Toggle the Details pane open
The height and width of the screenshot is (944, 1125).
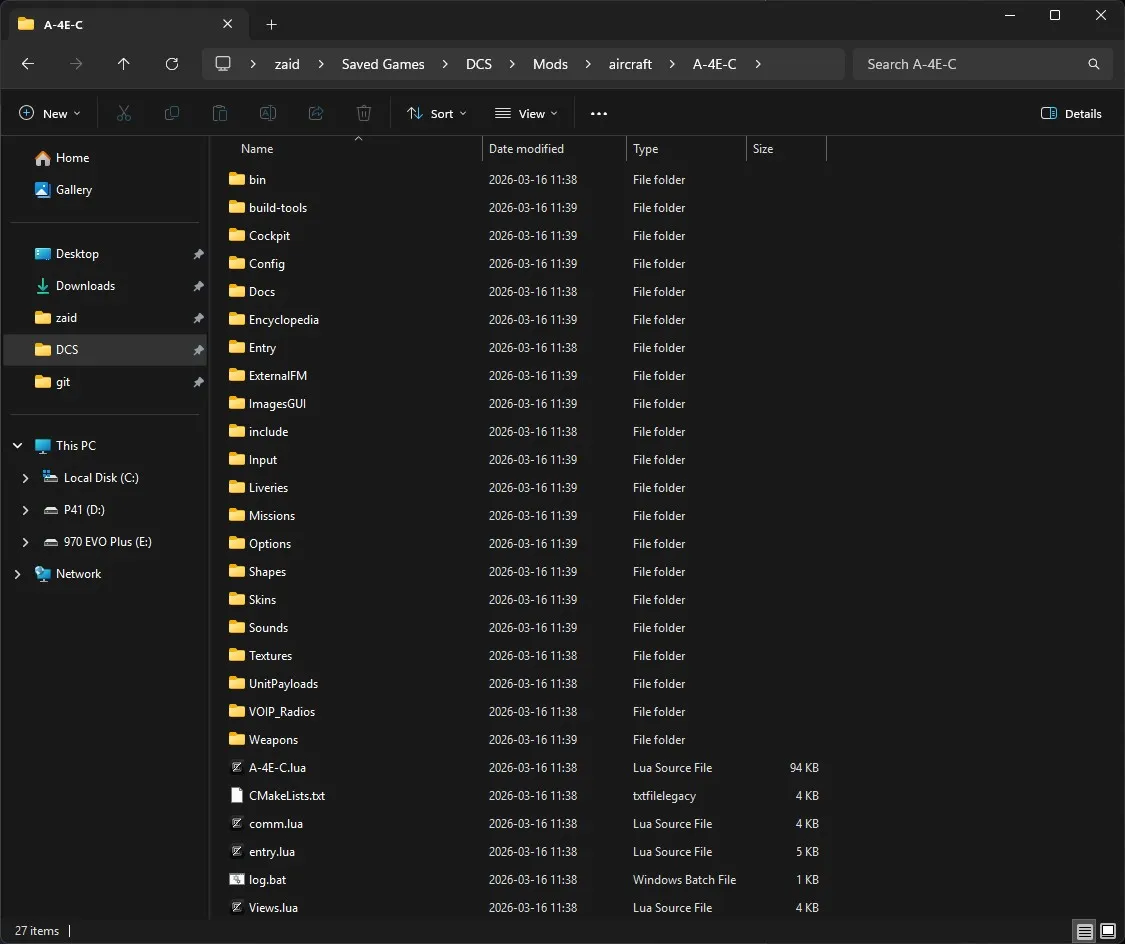(x=1071, y=113)
